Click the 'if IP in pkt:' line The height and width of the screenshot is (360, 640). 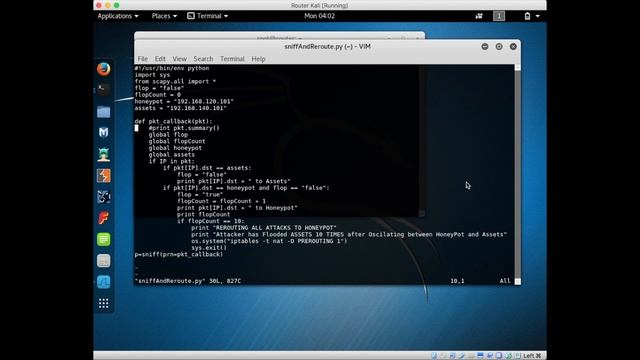(x=171, y=161)
